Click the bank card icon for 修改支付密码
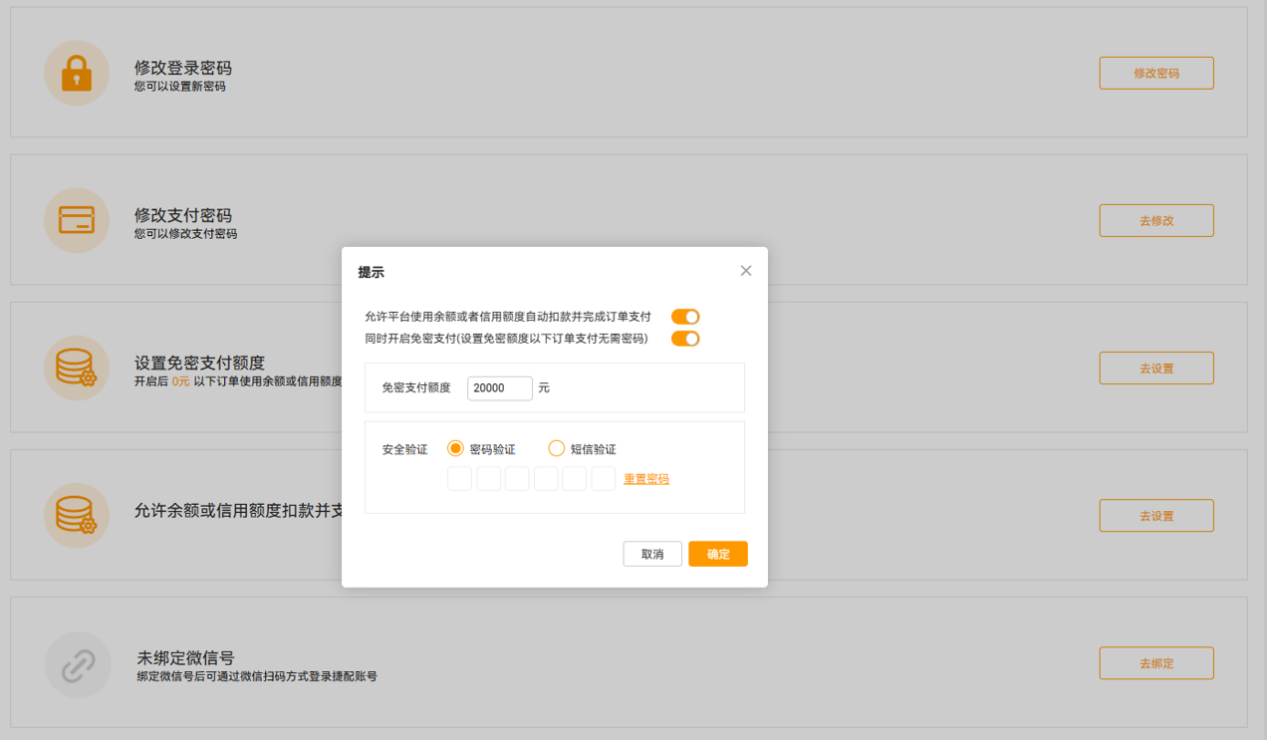 click(x=77, y=220)
